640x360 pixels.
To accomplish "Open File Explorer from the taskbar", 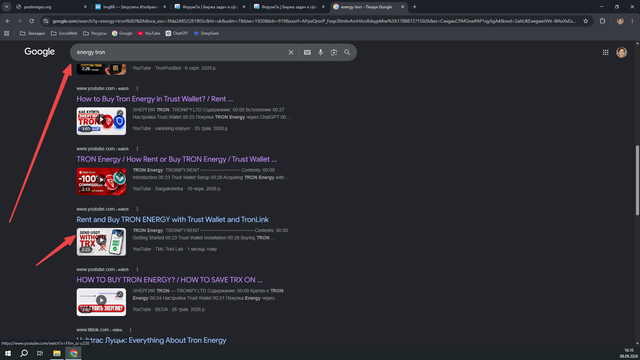I will 57,353.
